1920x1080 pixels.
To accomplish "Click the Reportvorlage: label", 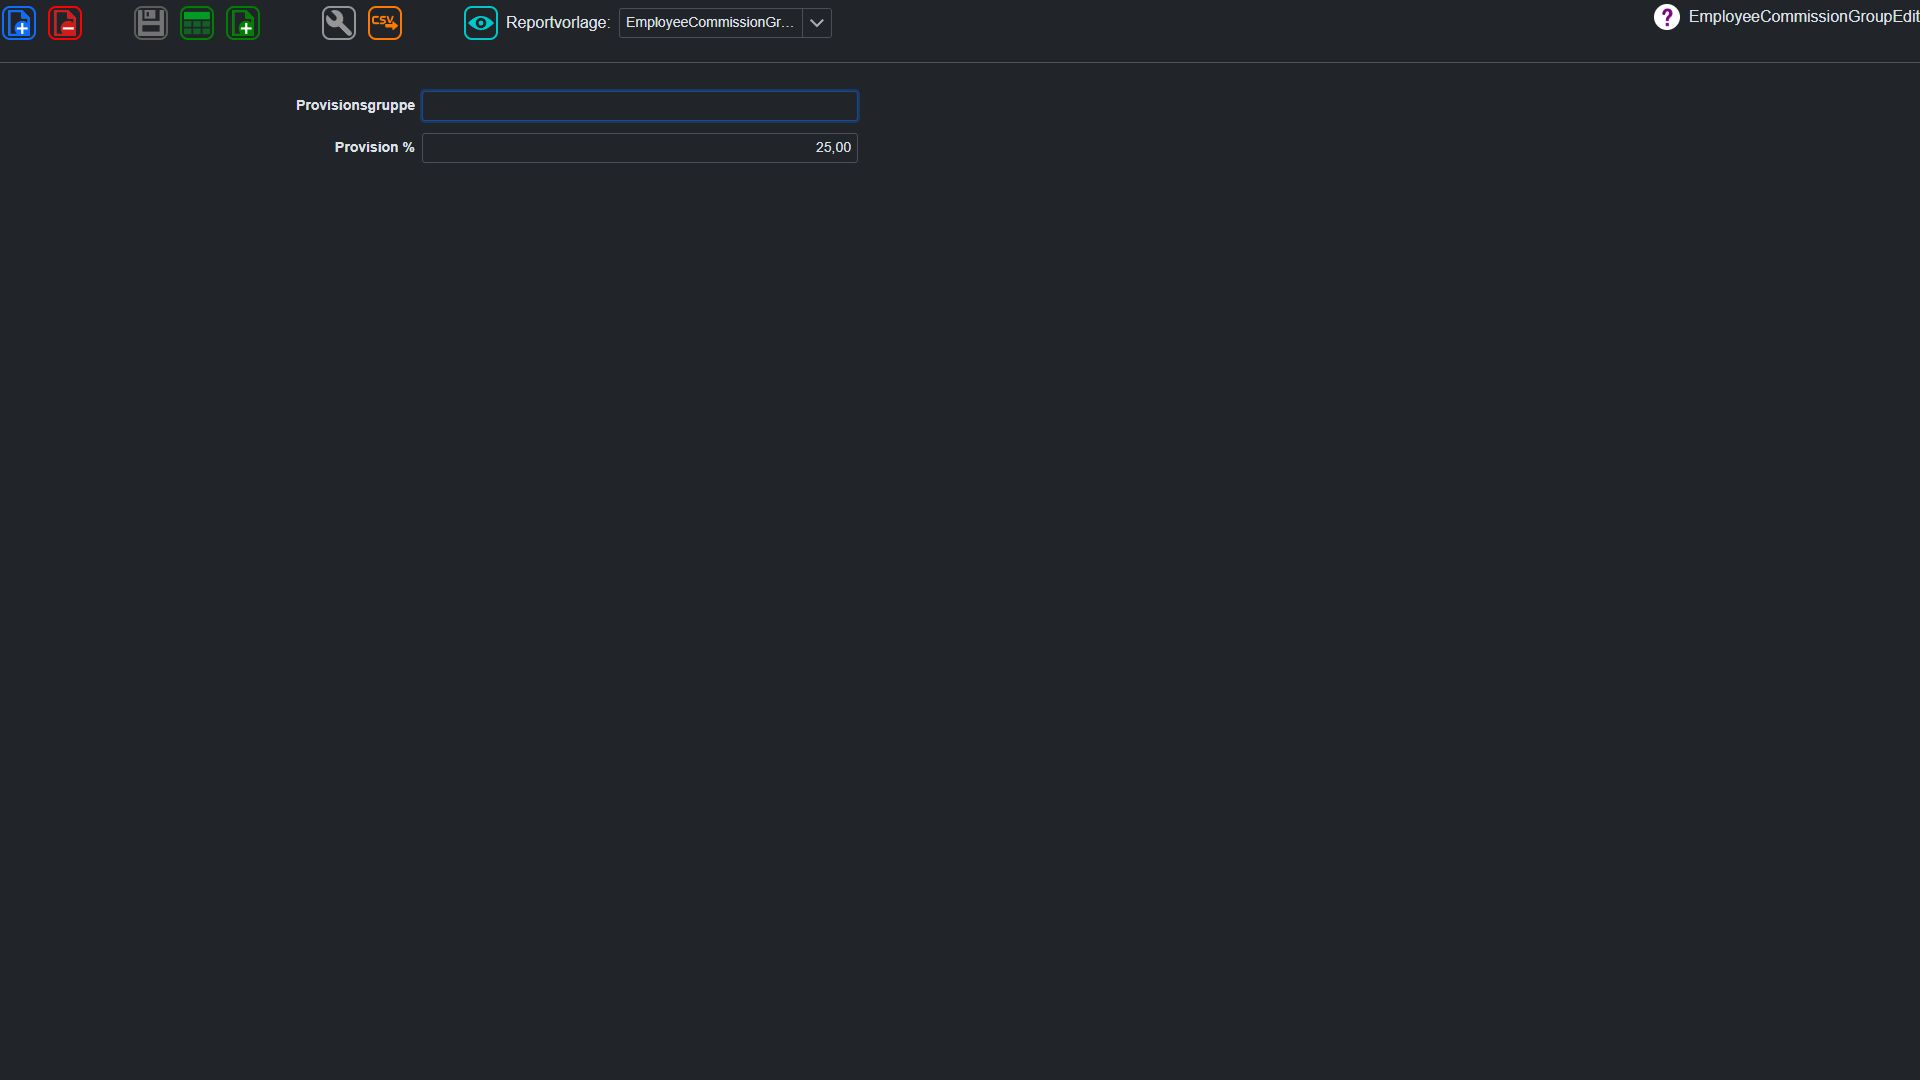I will click(x=558, y=23).
